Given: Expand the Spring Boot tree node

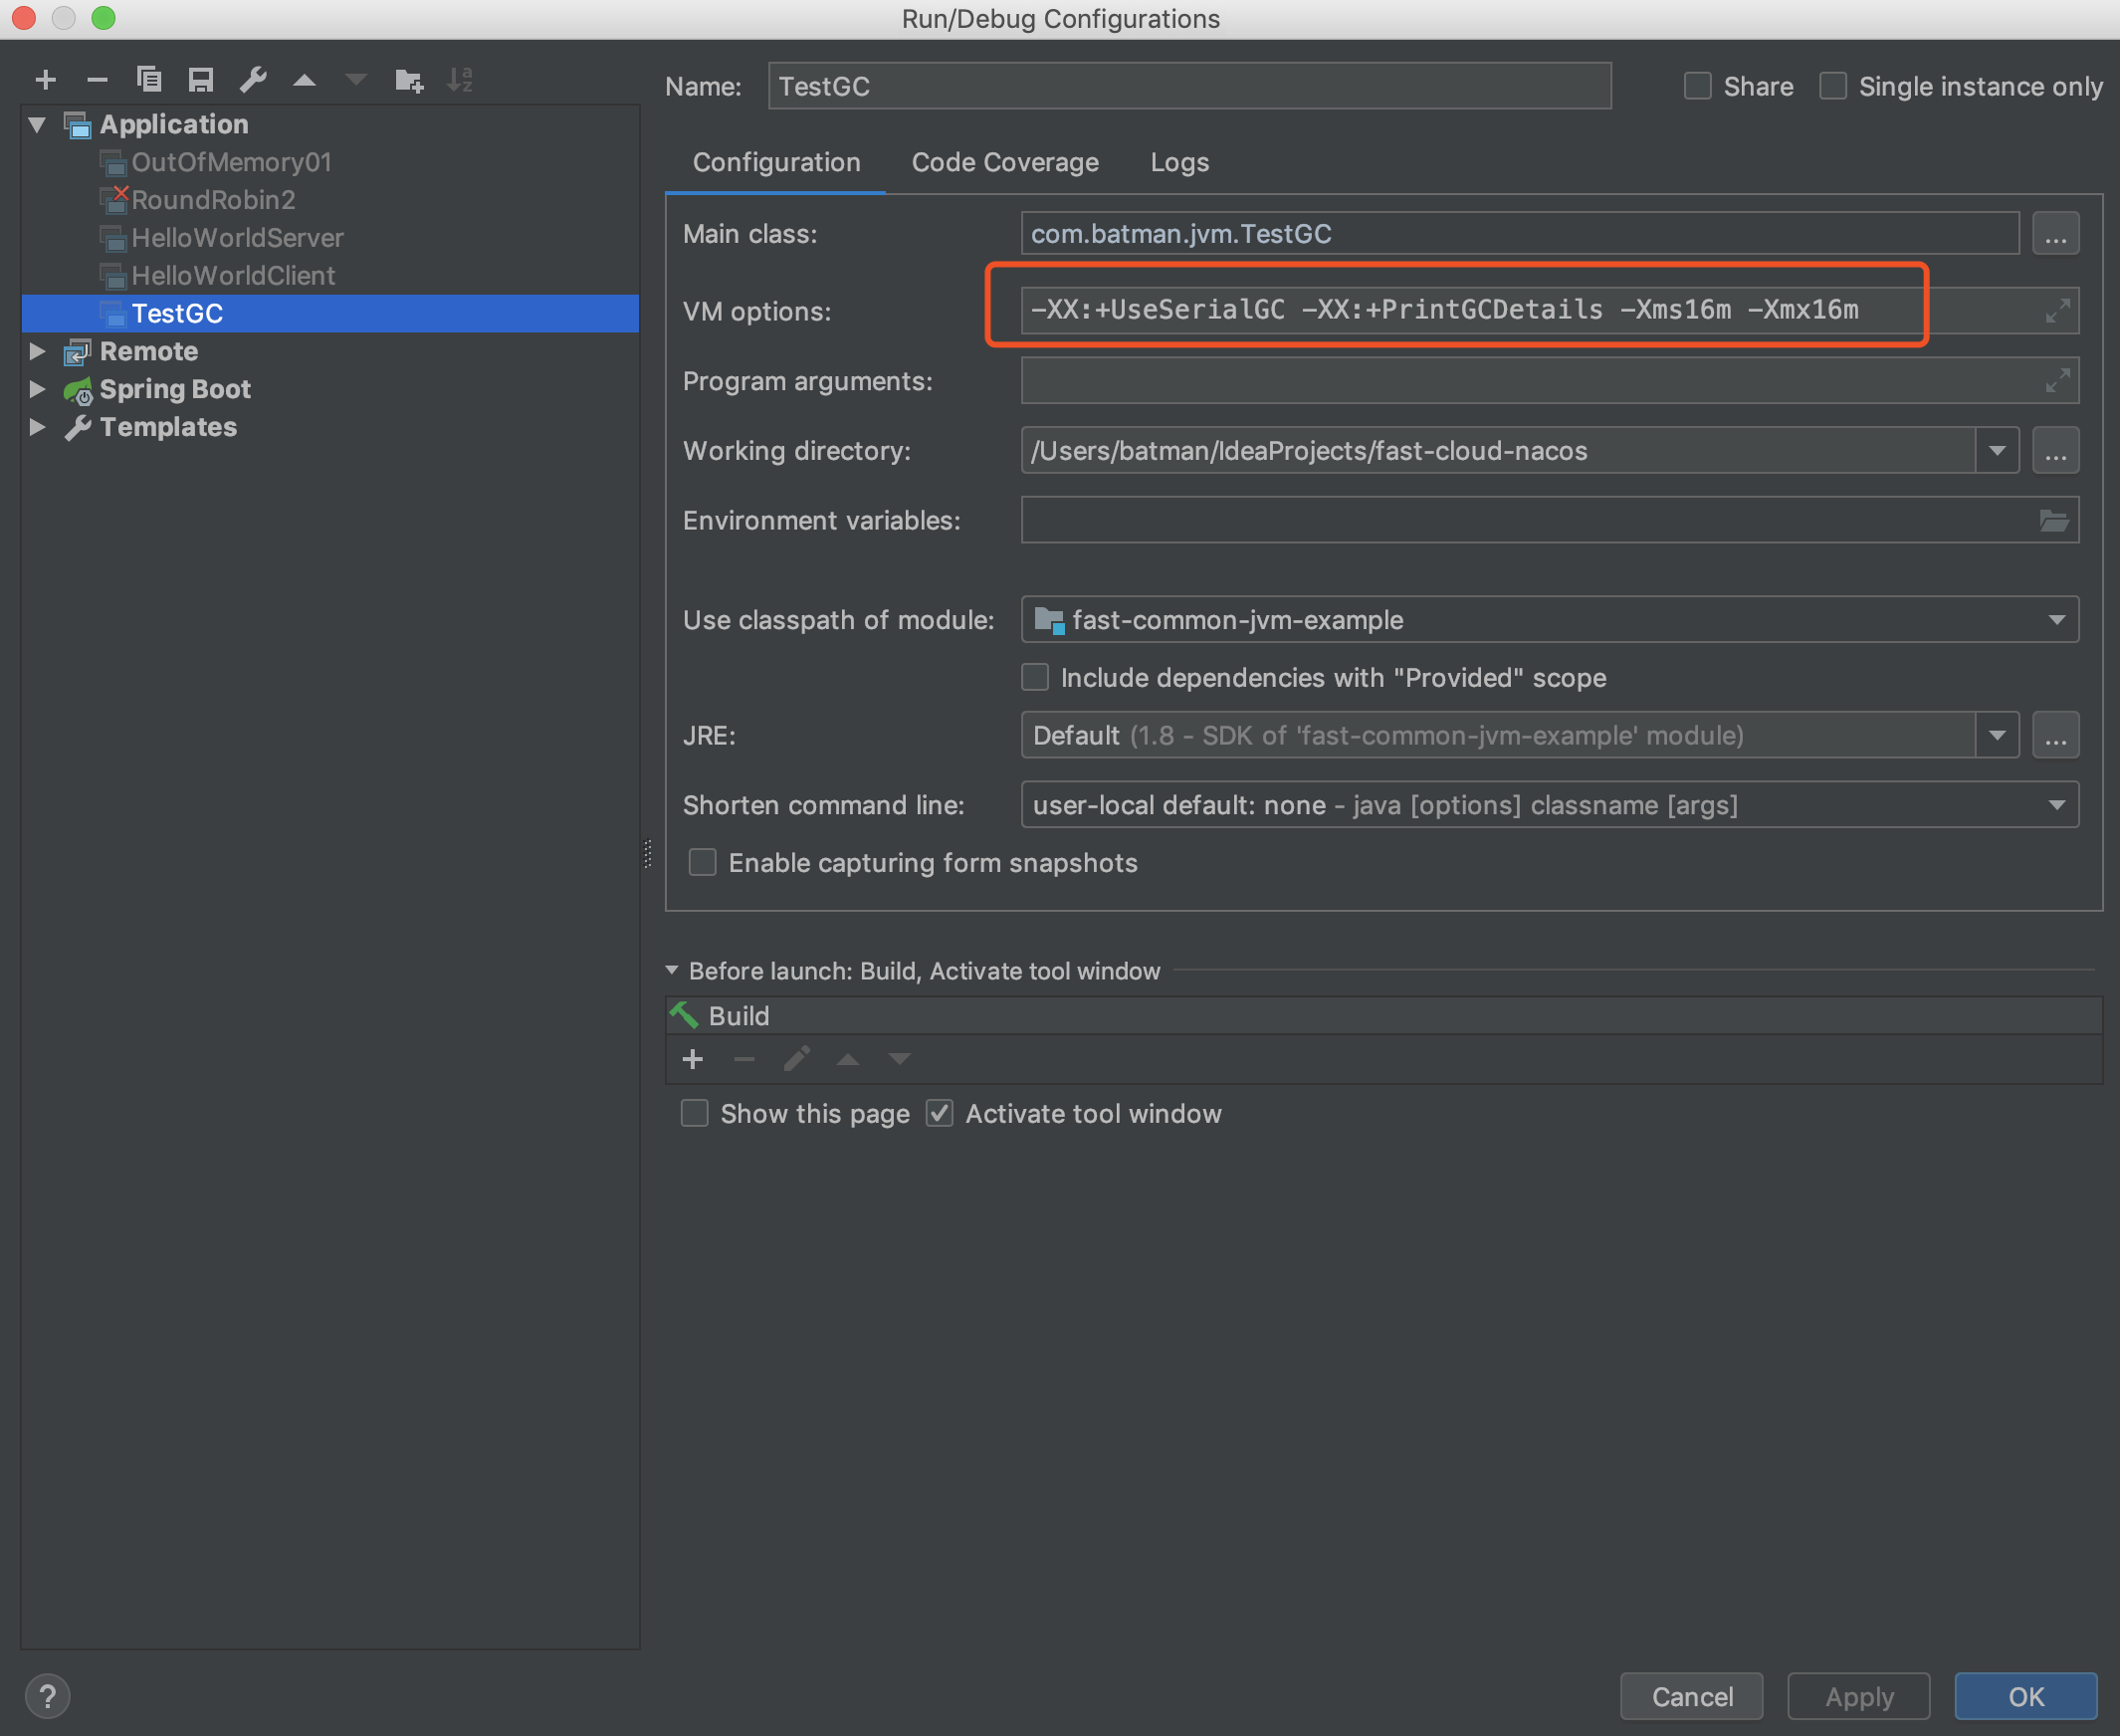Looking at the screenshot, I should pyautogui.click(x=37, y=389).
